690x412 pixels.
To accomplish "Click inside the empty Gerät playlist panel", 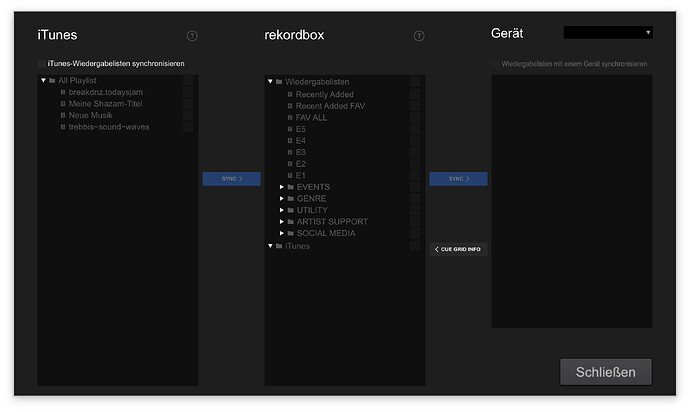I will 571,200.
